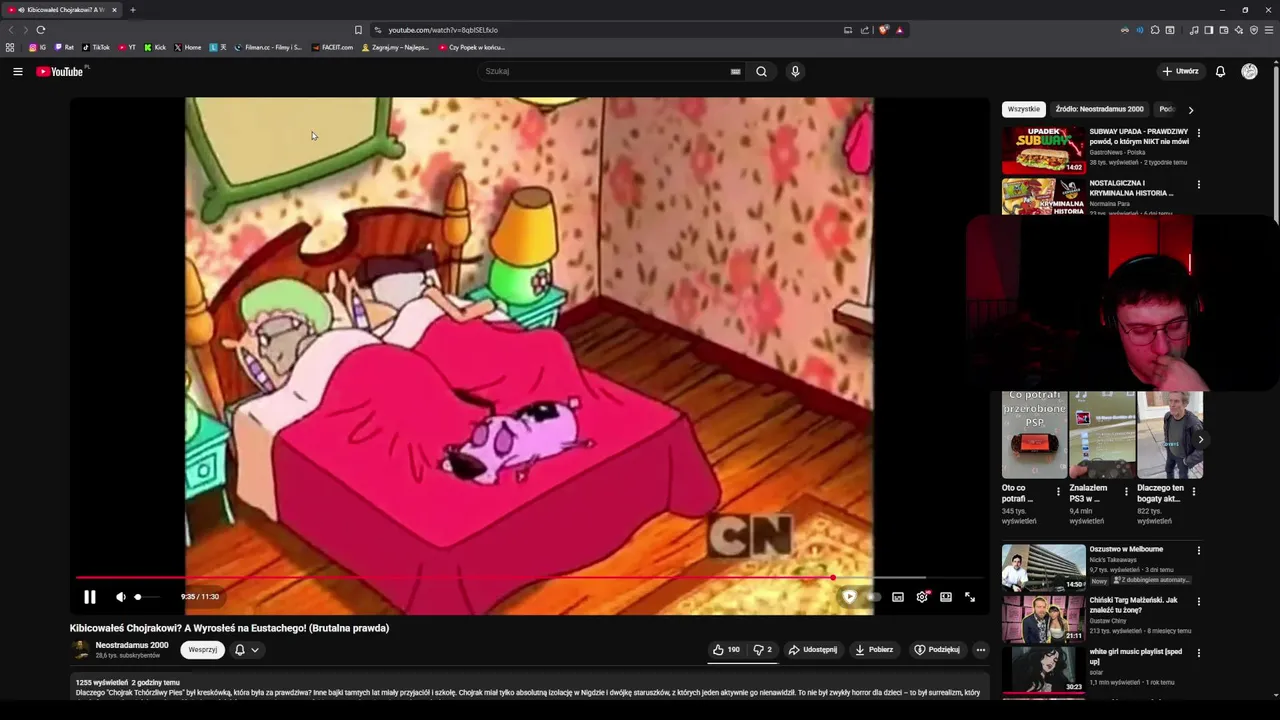Focus the Szukaj search field
The width and height of the screenshot is (1280, 720).
tap(605, 71)
